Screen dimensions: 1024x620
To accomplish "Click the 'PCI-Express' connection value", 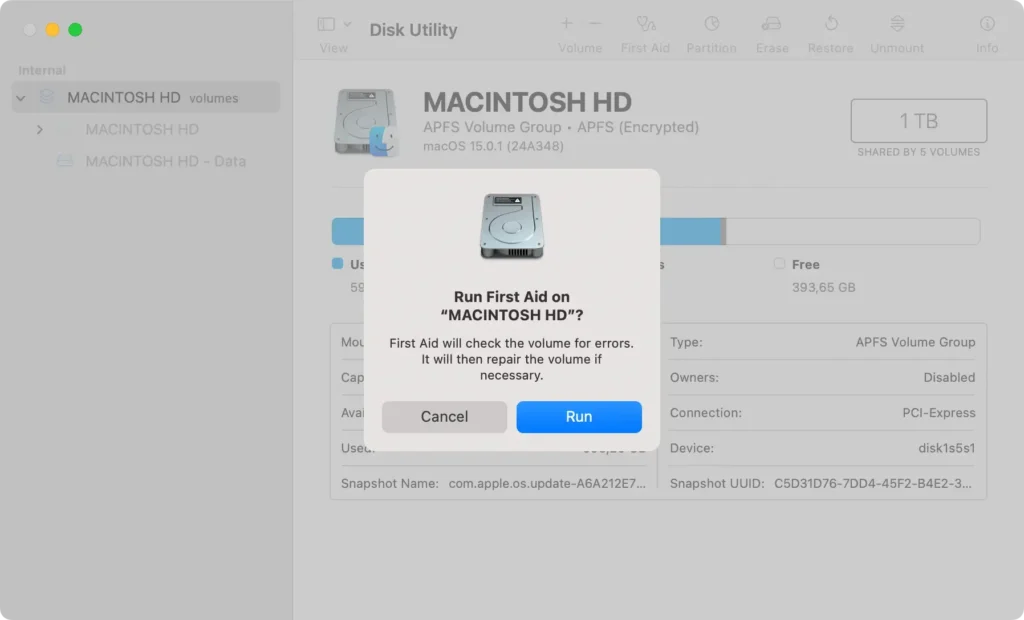I will click(x=938, y=413).
